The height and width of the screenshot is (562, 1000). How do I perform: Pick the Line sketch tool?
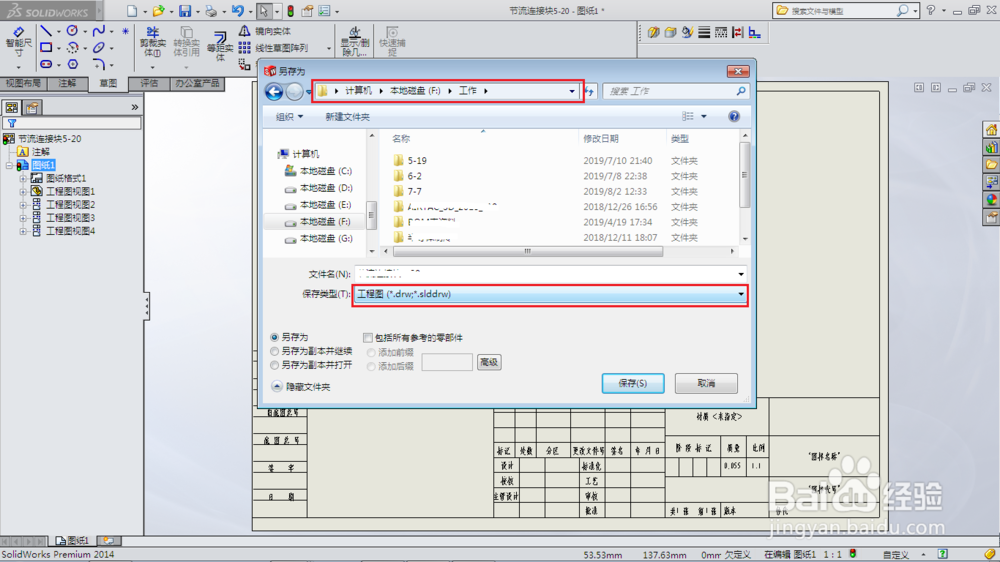[x=46, y=31]
